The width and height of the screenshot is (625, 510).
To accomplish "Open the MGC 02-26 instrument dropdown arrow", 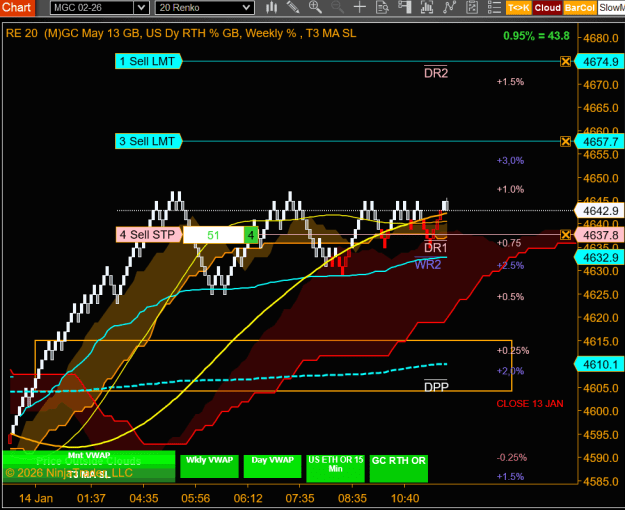I will 142,8.
